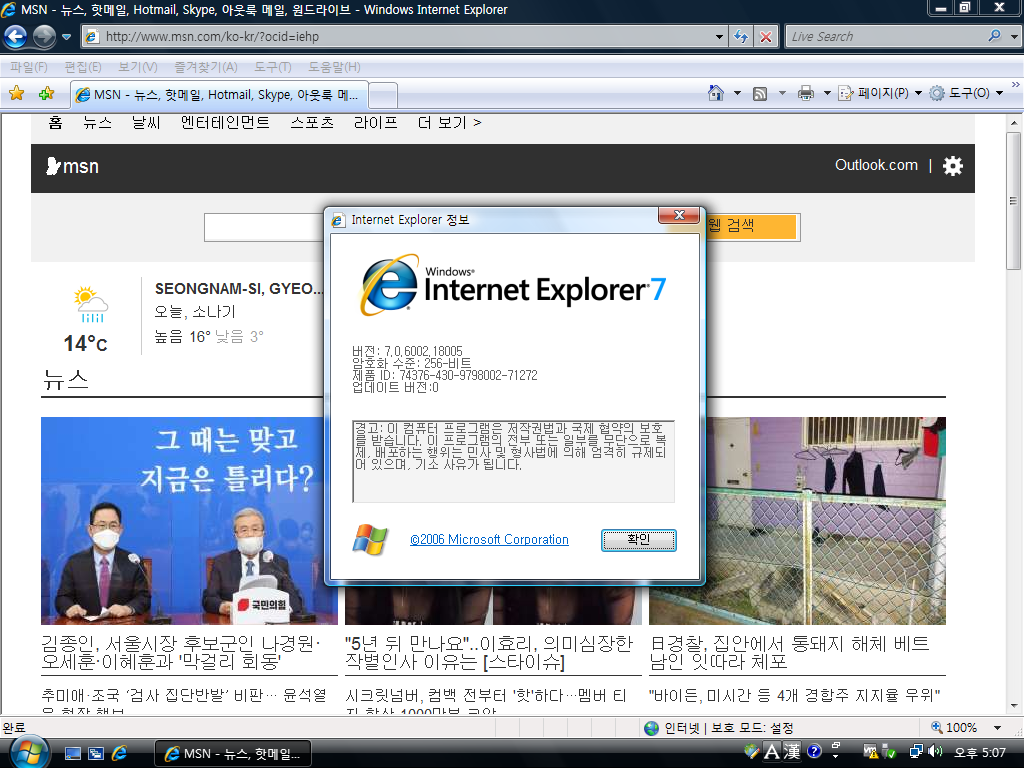Click the page vertical scrollbar thumb
Screen dimensions: 1024x768
[x=1013, y=200]
